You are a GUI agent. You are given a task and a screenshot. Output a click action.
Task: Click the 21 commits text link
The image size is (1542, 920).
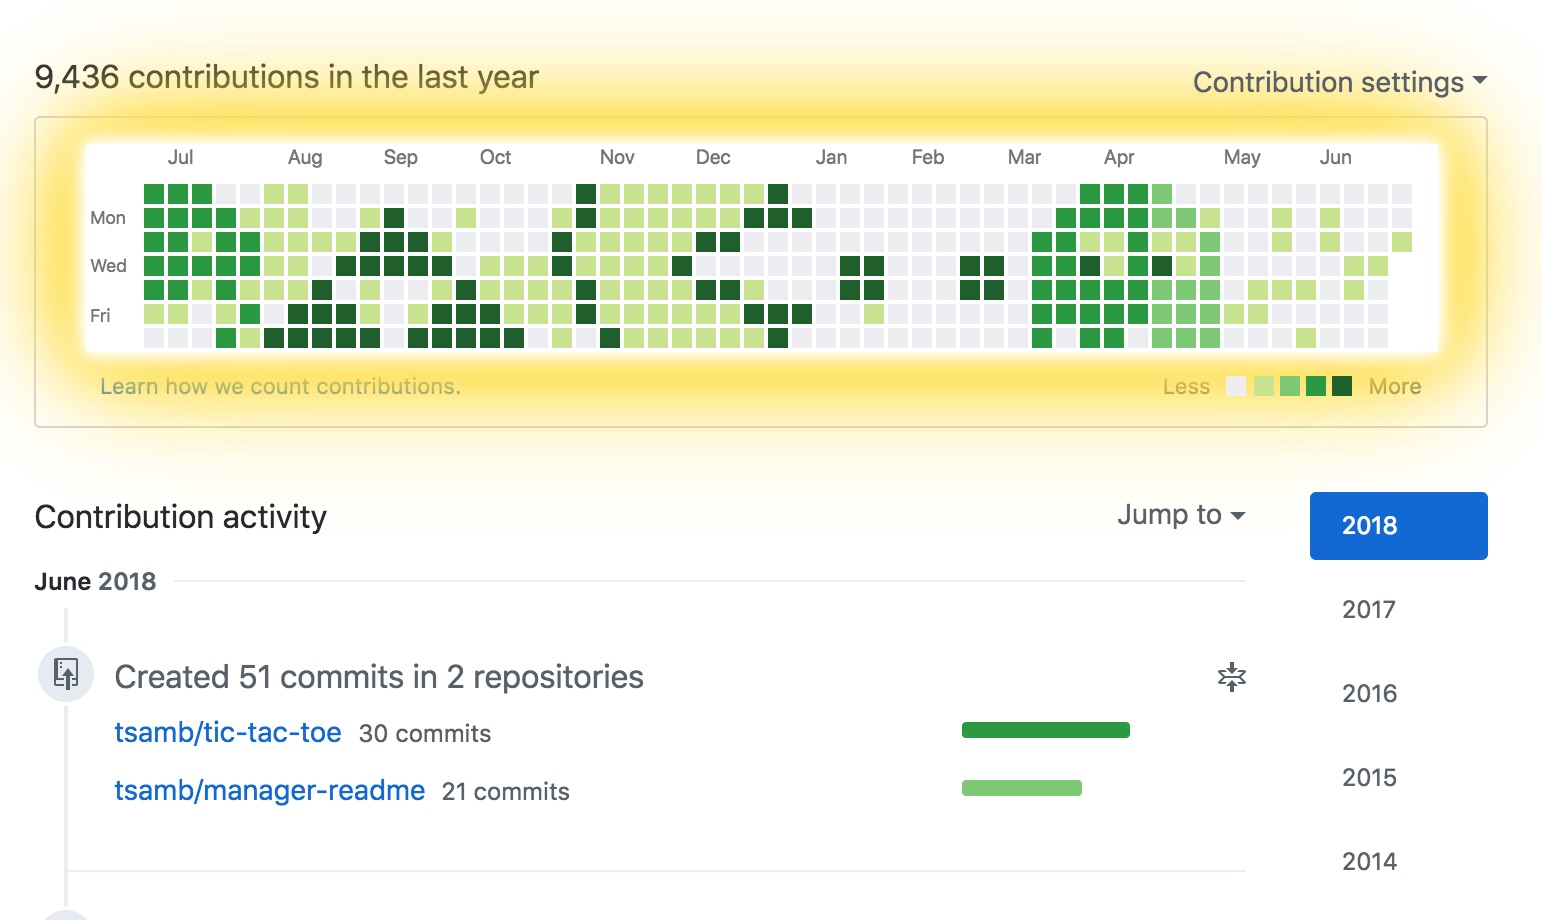(506, 792)
